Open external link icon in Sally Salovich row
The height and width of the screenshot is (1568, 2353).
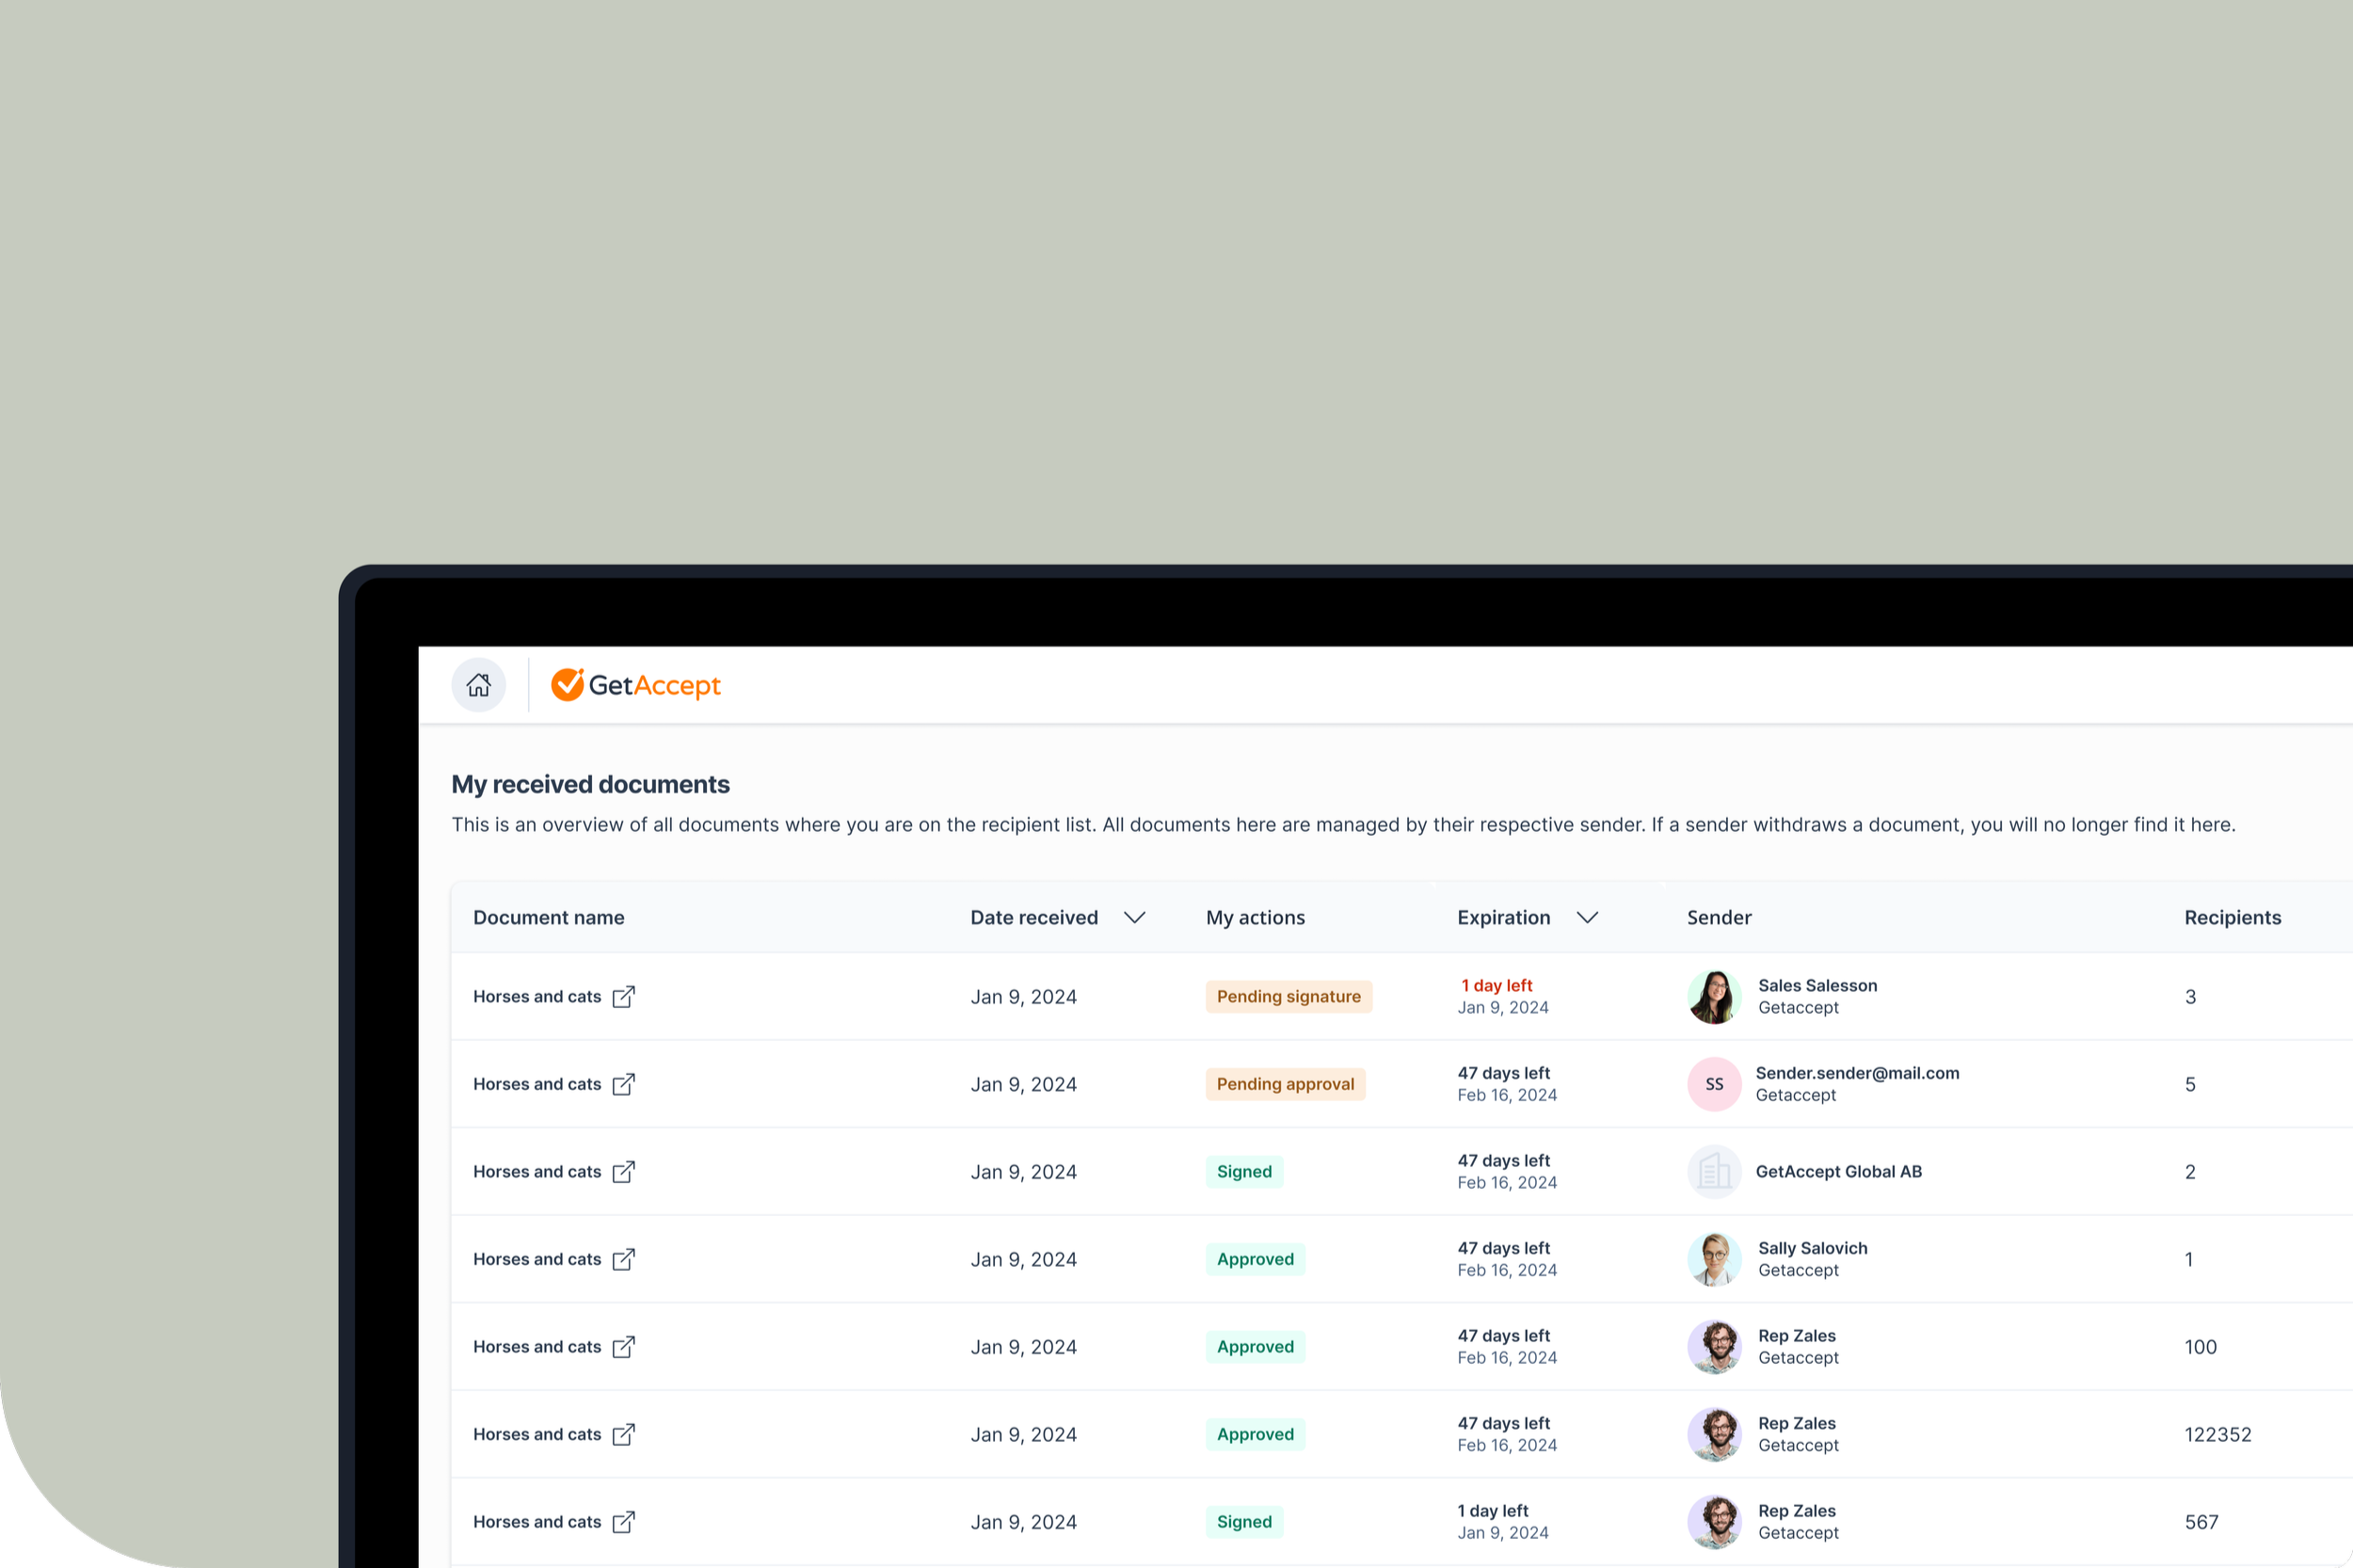623,1259
